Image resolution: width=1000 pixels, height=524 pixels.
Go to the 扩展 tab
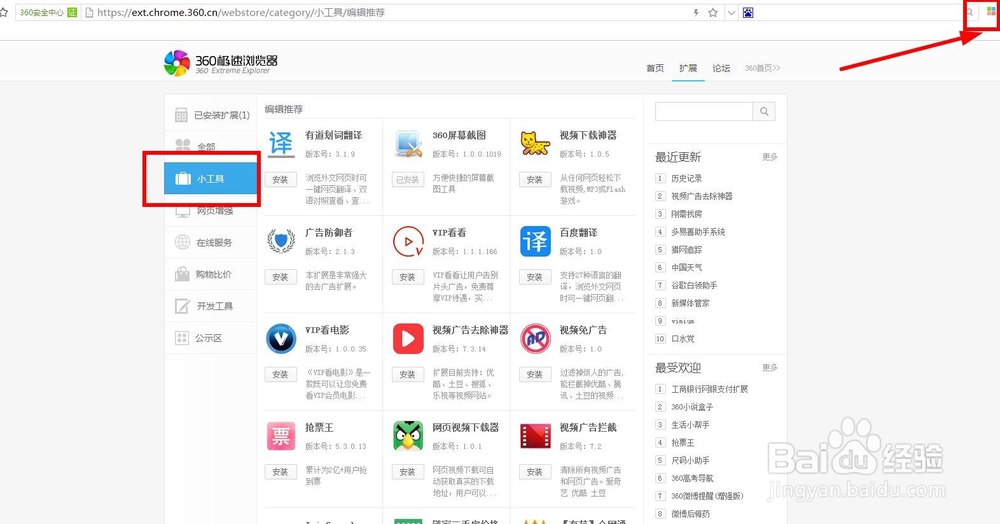[688, 68]
